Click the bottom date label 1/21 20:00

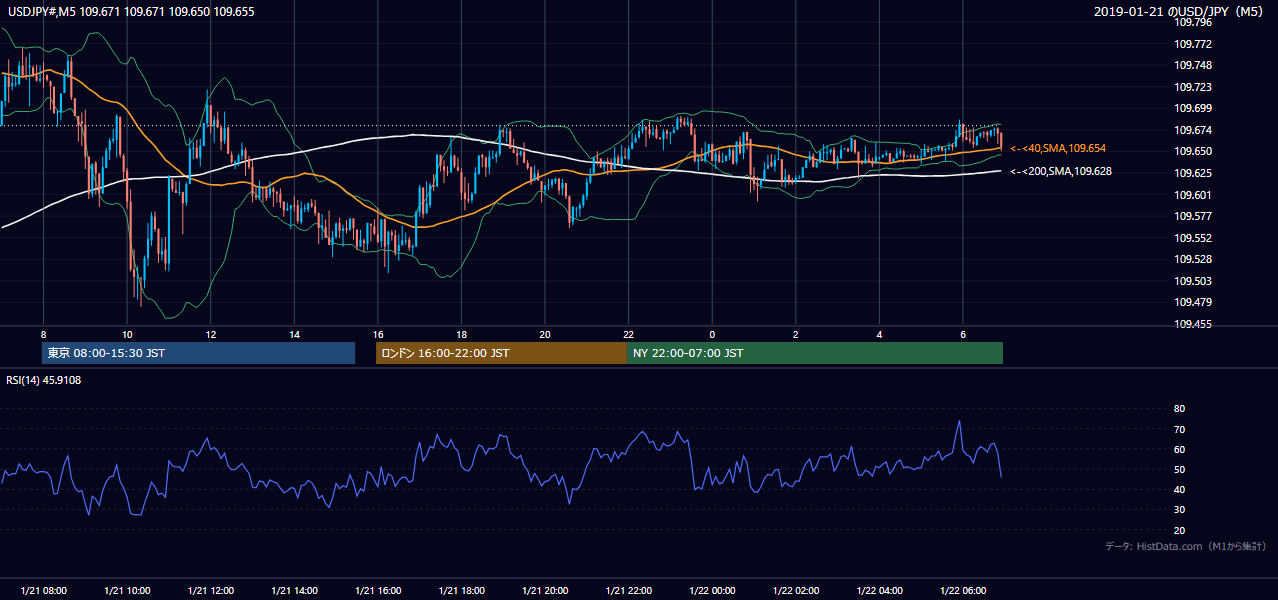click(545, 591)
